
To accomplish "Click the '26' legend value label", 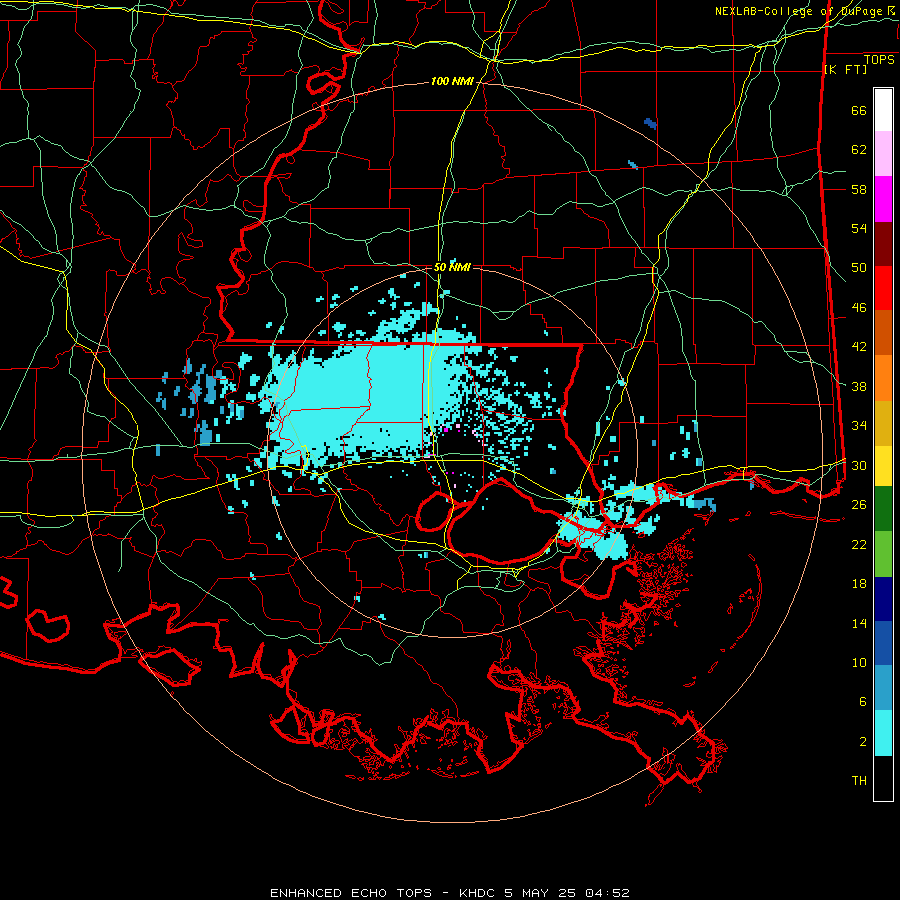I will coord(859,505).
